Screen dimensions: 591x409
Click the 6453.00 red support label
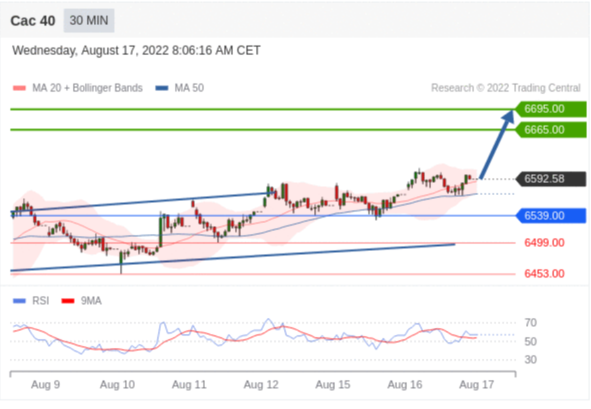pos(544,274)
